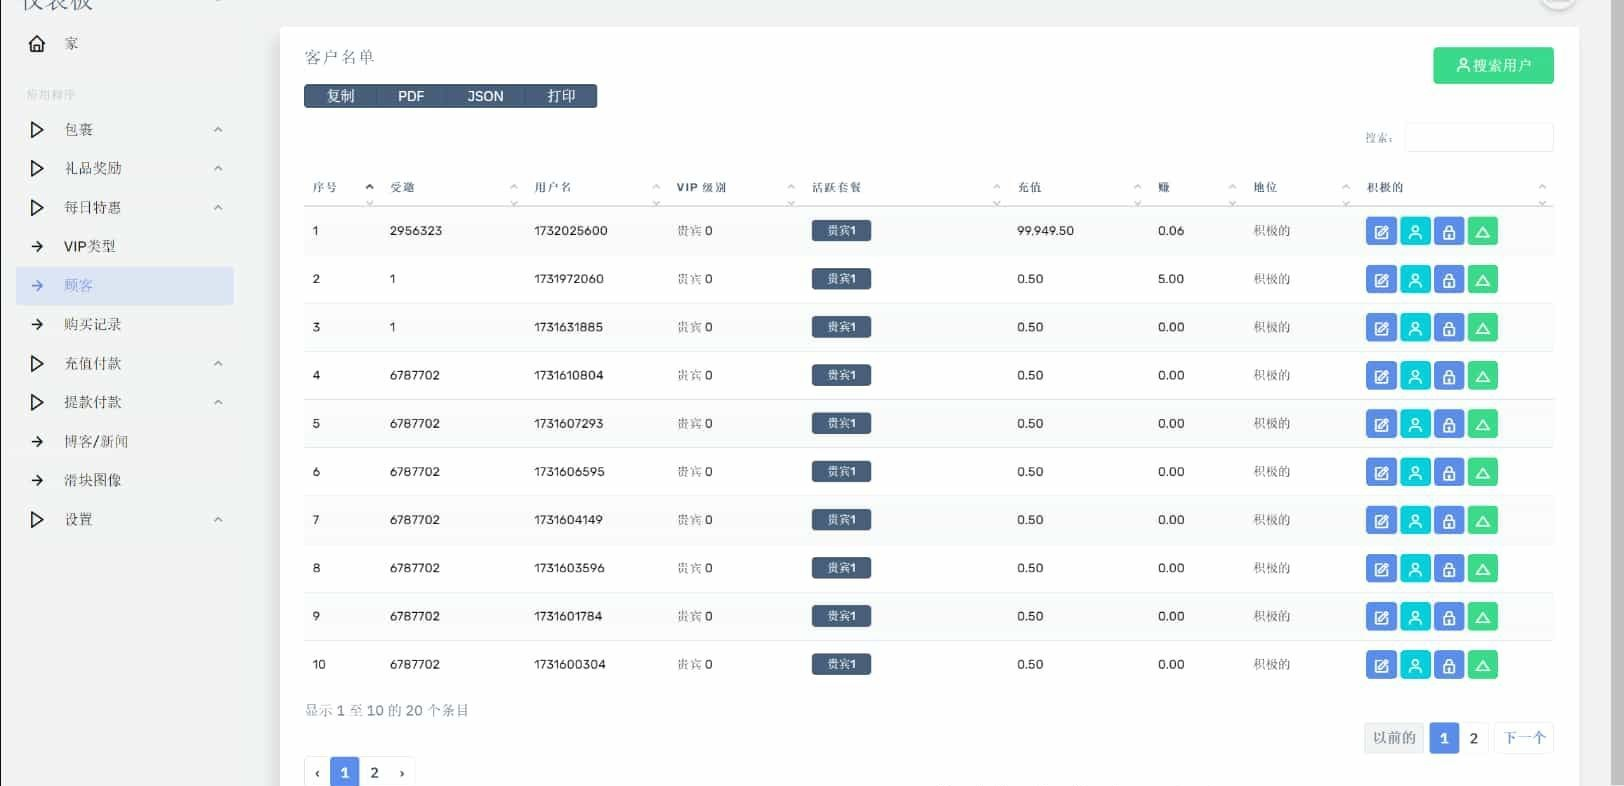
Task: Click the edit icon for user 1731604149
Action: pos(1381,521)
